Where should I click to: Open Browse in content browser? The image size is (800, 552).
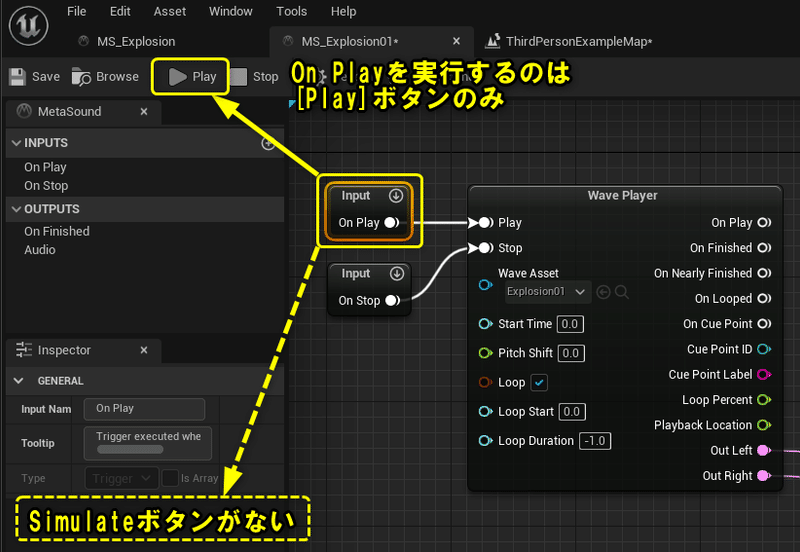click(x=106, y=77)
